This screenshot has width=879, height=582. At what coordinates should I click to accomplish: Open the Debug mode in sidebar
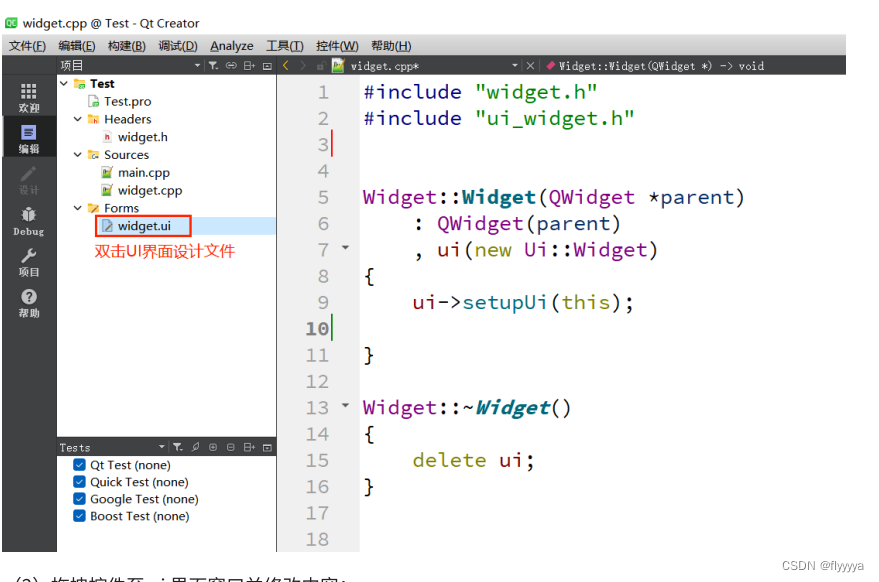pyautogui.click(x=29, y=221)
